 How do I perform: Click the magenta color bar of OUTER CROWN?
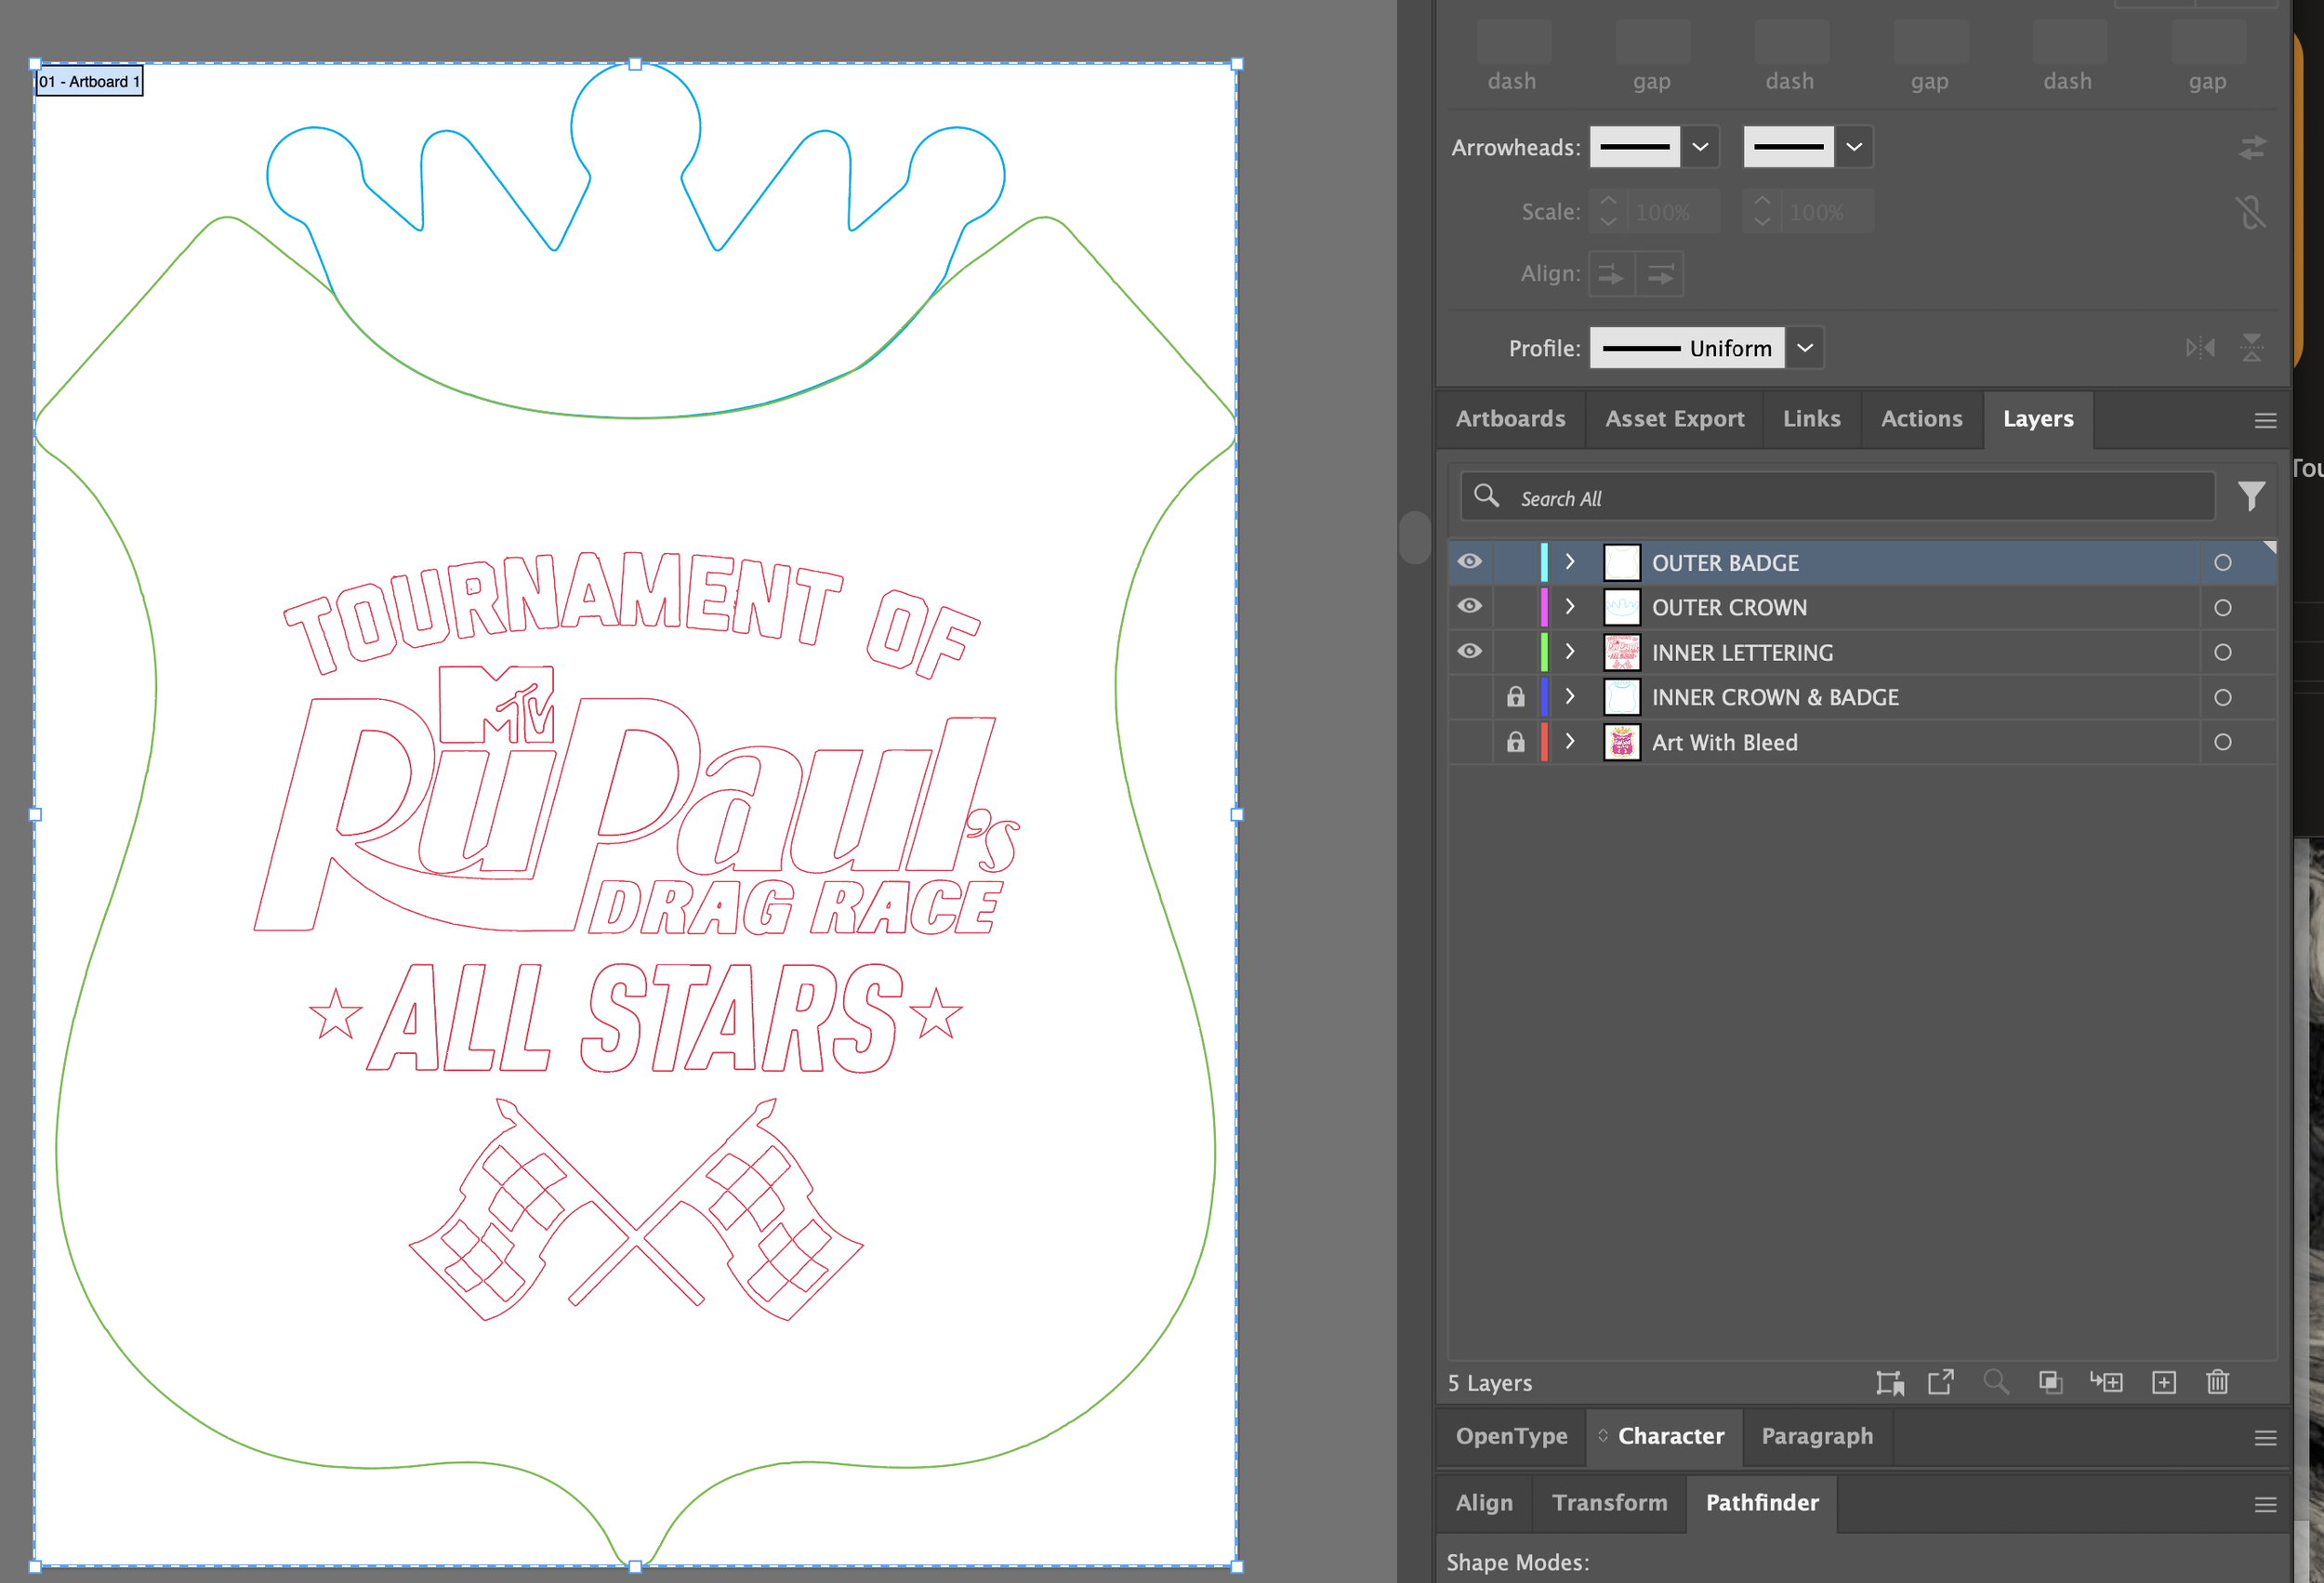coord(1544,607)
